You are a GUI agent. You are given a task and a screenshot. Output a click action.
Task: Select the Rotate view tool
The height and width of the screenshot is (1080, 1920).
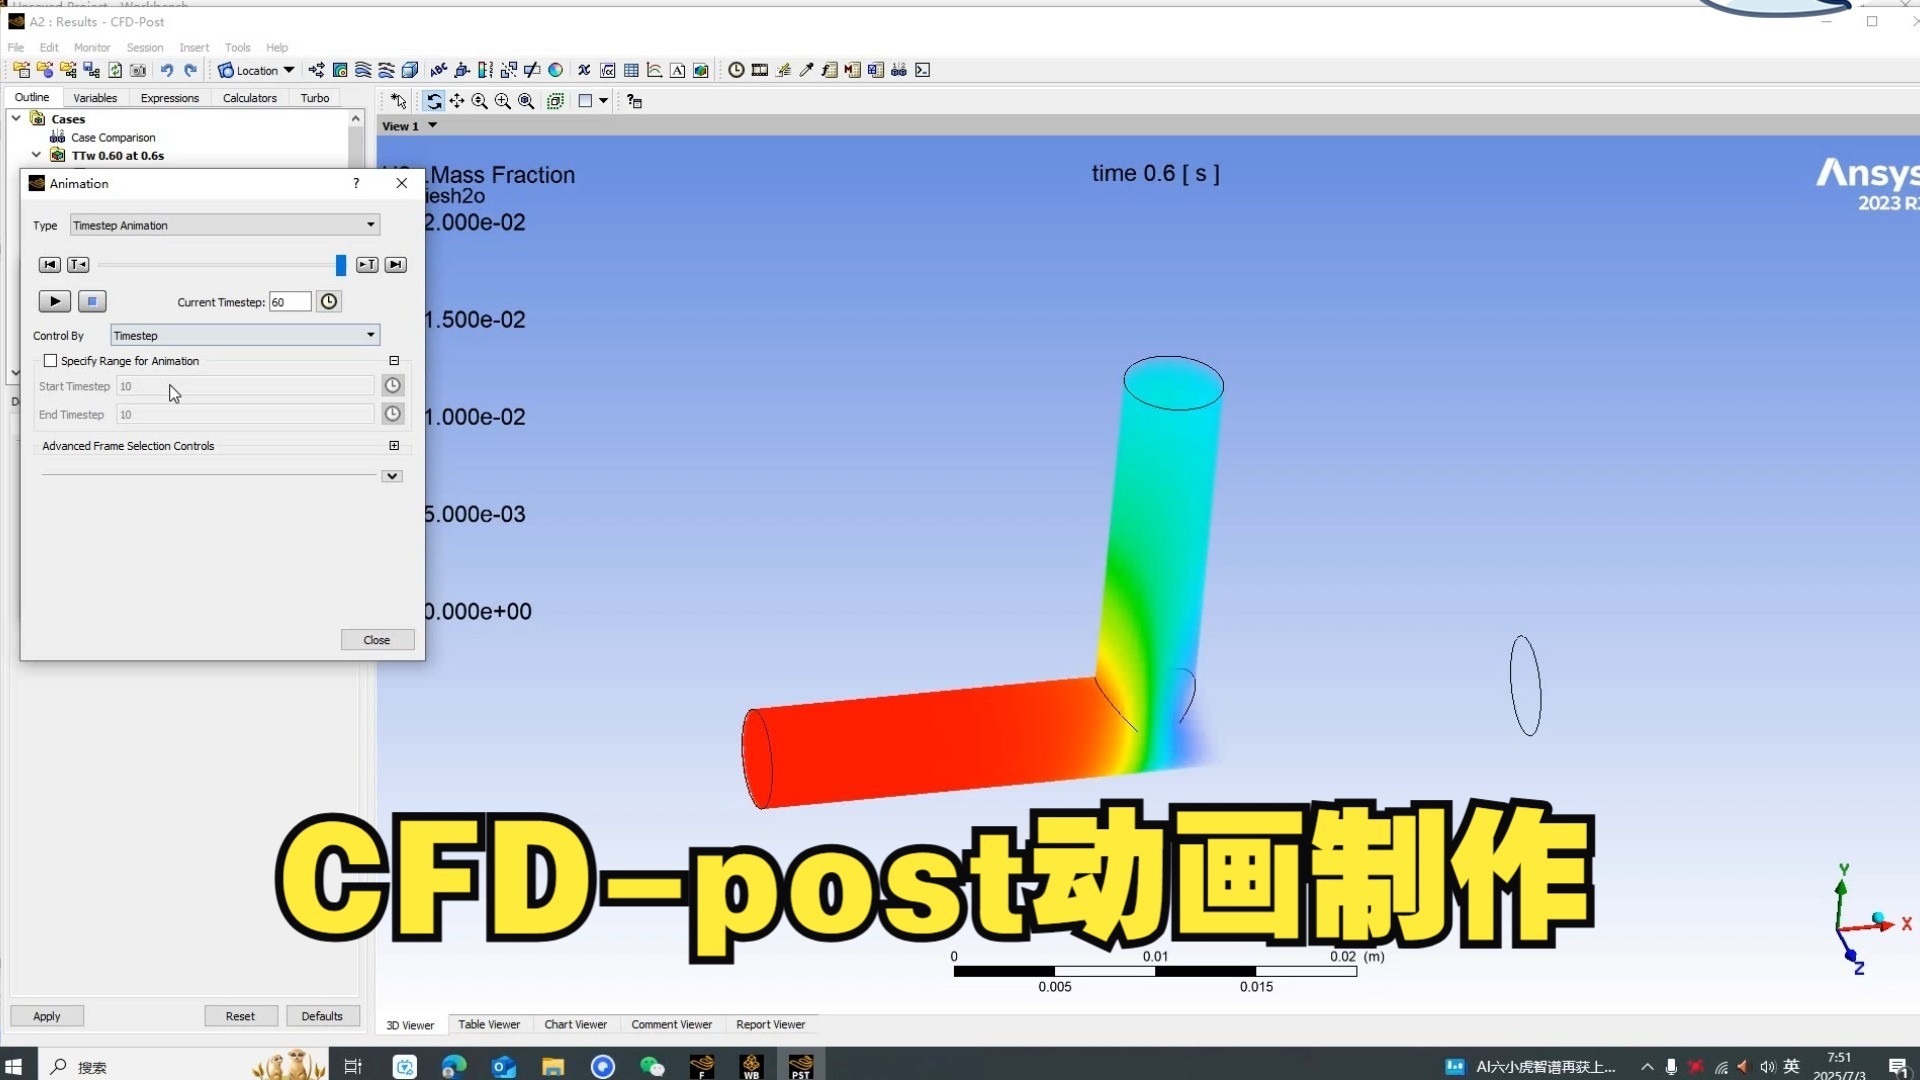433,101
